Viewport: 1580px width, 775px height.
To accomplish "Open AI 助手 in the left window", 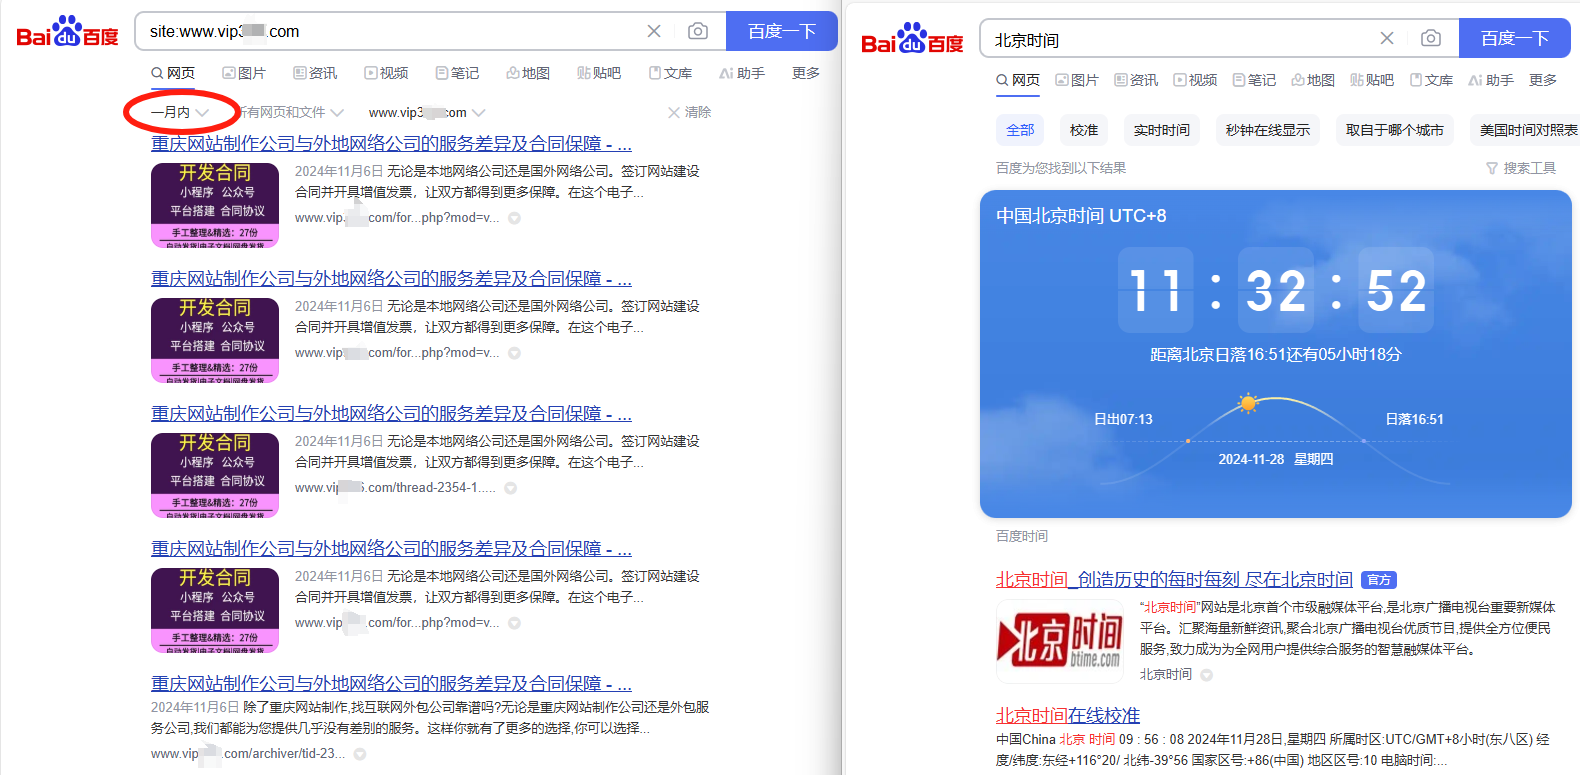I will (742, 73).
